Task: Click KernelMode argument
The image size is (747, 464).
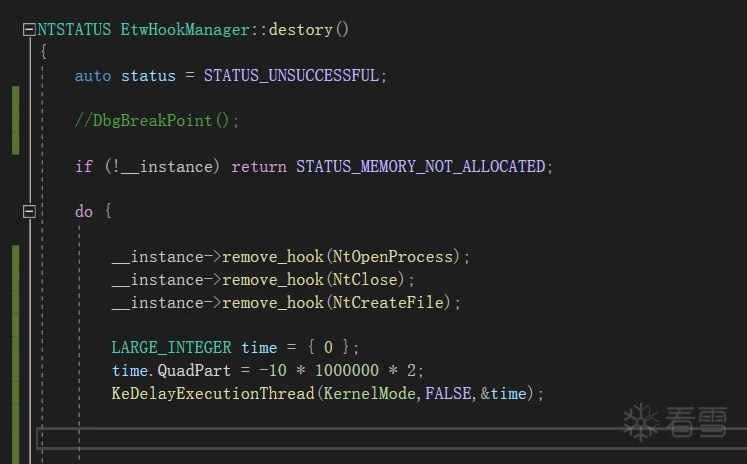Action: coord(370,393)
